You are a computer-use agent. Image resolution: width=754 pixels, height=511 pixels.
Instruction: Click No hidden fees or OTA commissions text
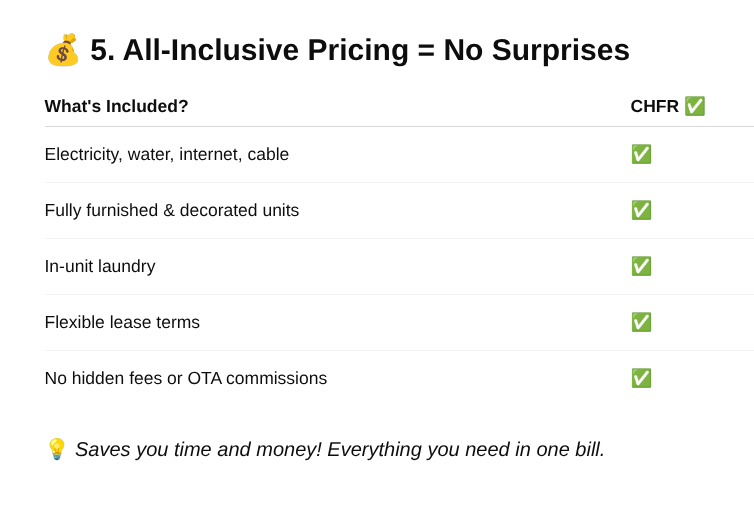pos(186,378)
